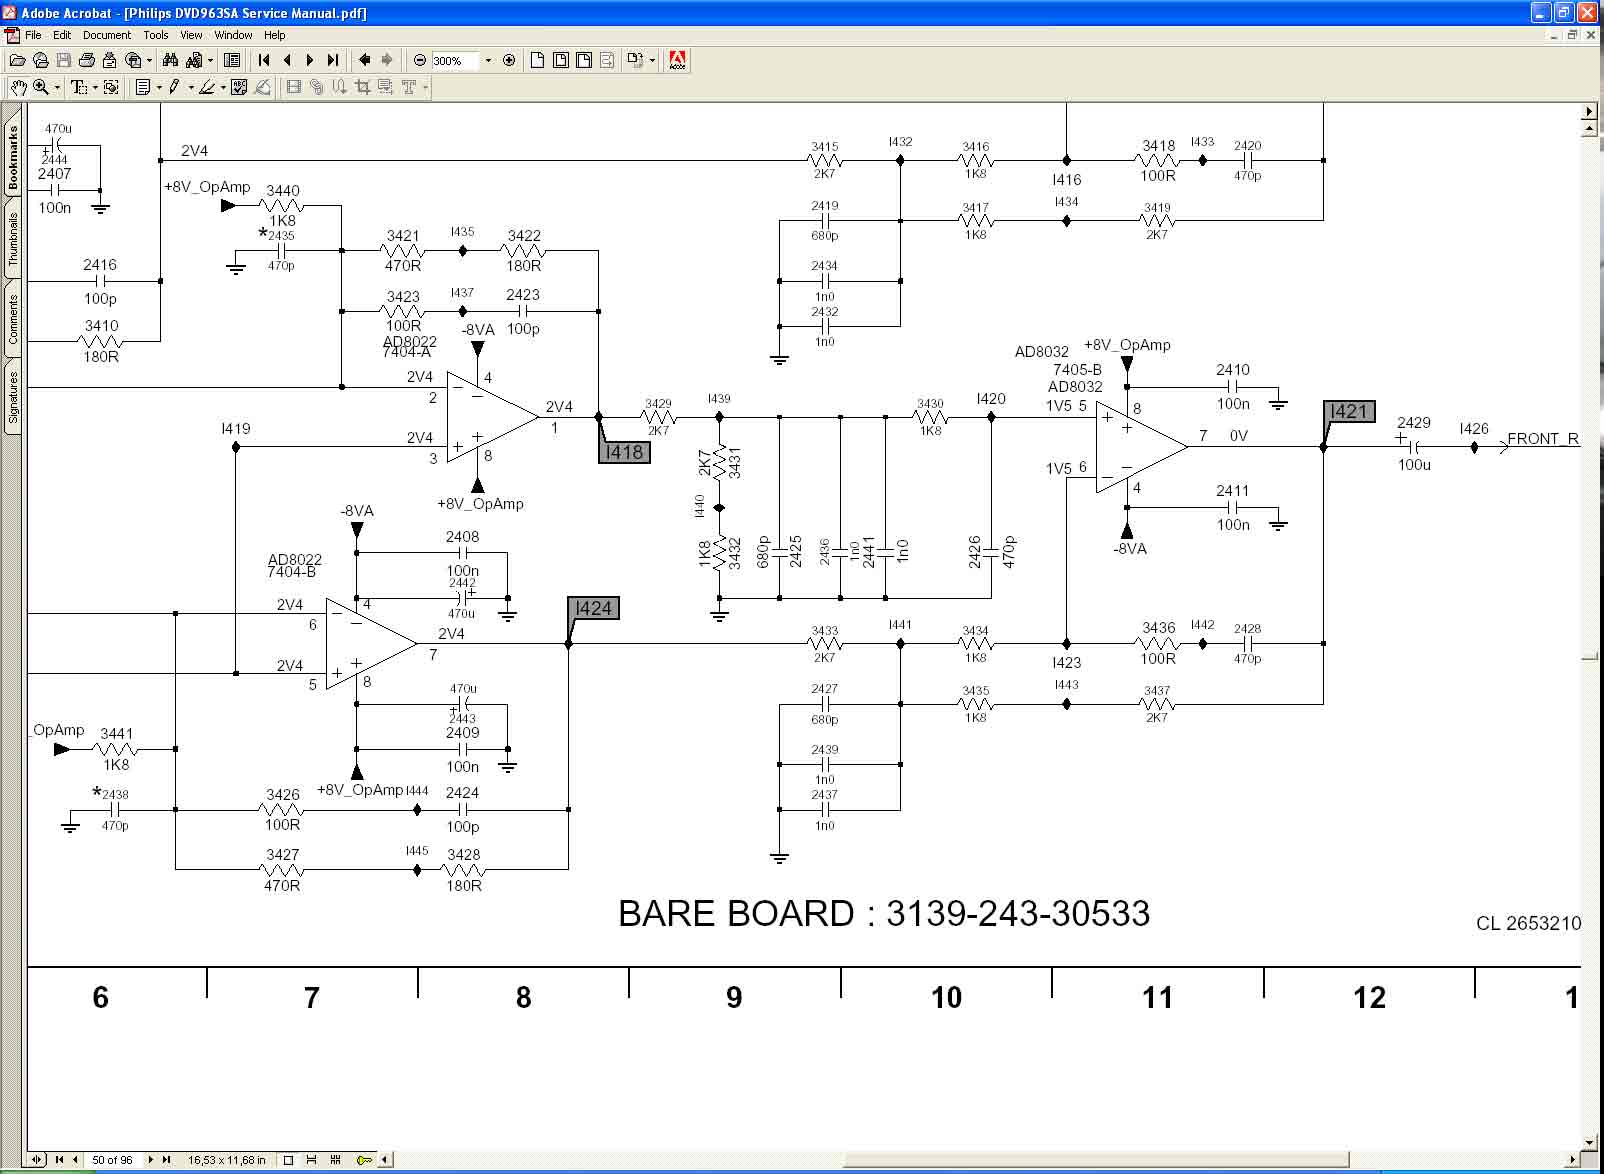Expand the search tools dropdown arrow
Screen dimensions: 1604x1174
pos(210,60)
